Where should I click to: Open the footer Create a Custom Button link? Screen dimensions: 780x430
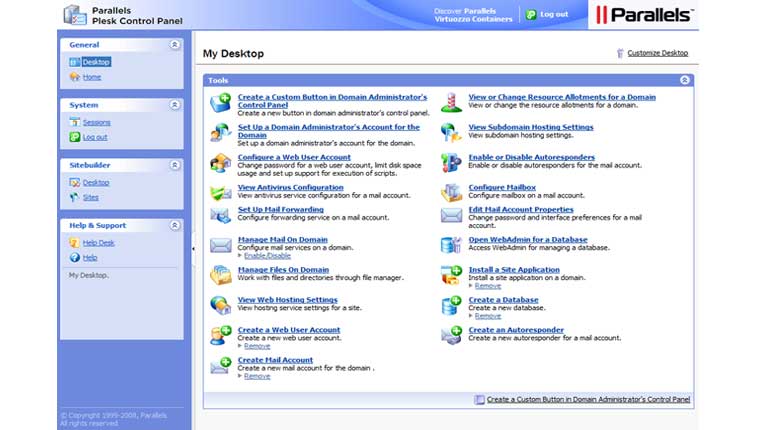pos(588,399)
